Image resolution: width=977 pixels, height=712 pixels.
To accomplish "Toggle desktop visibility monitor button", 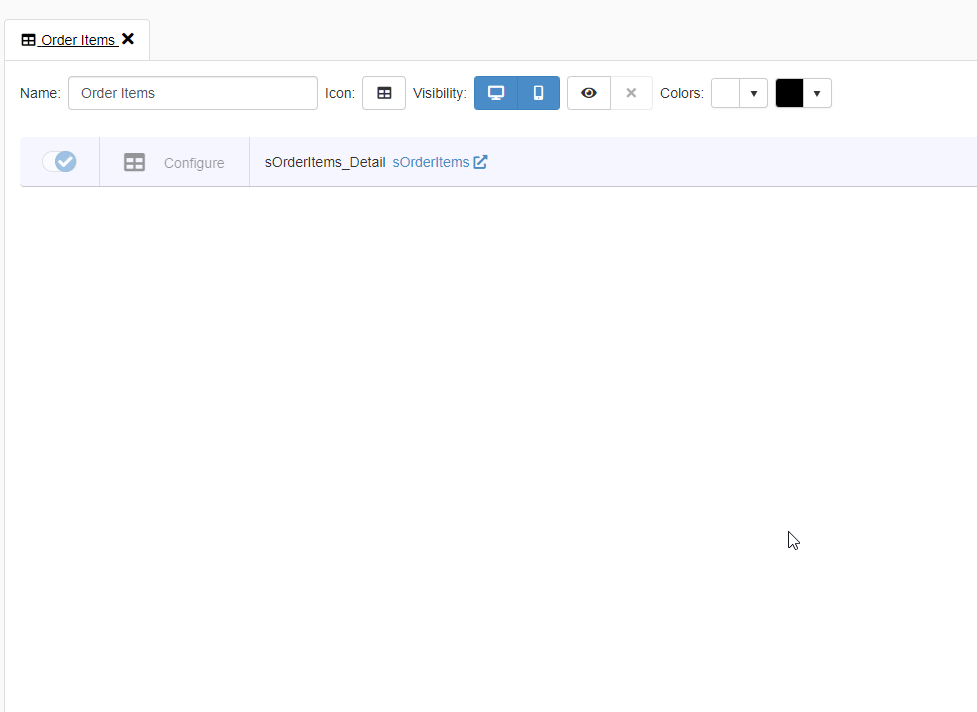I will tap(495, 93).
